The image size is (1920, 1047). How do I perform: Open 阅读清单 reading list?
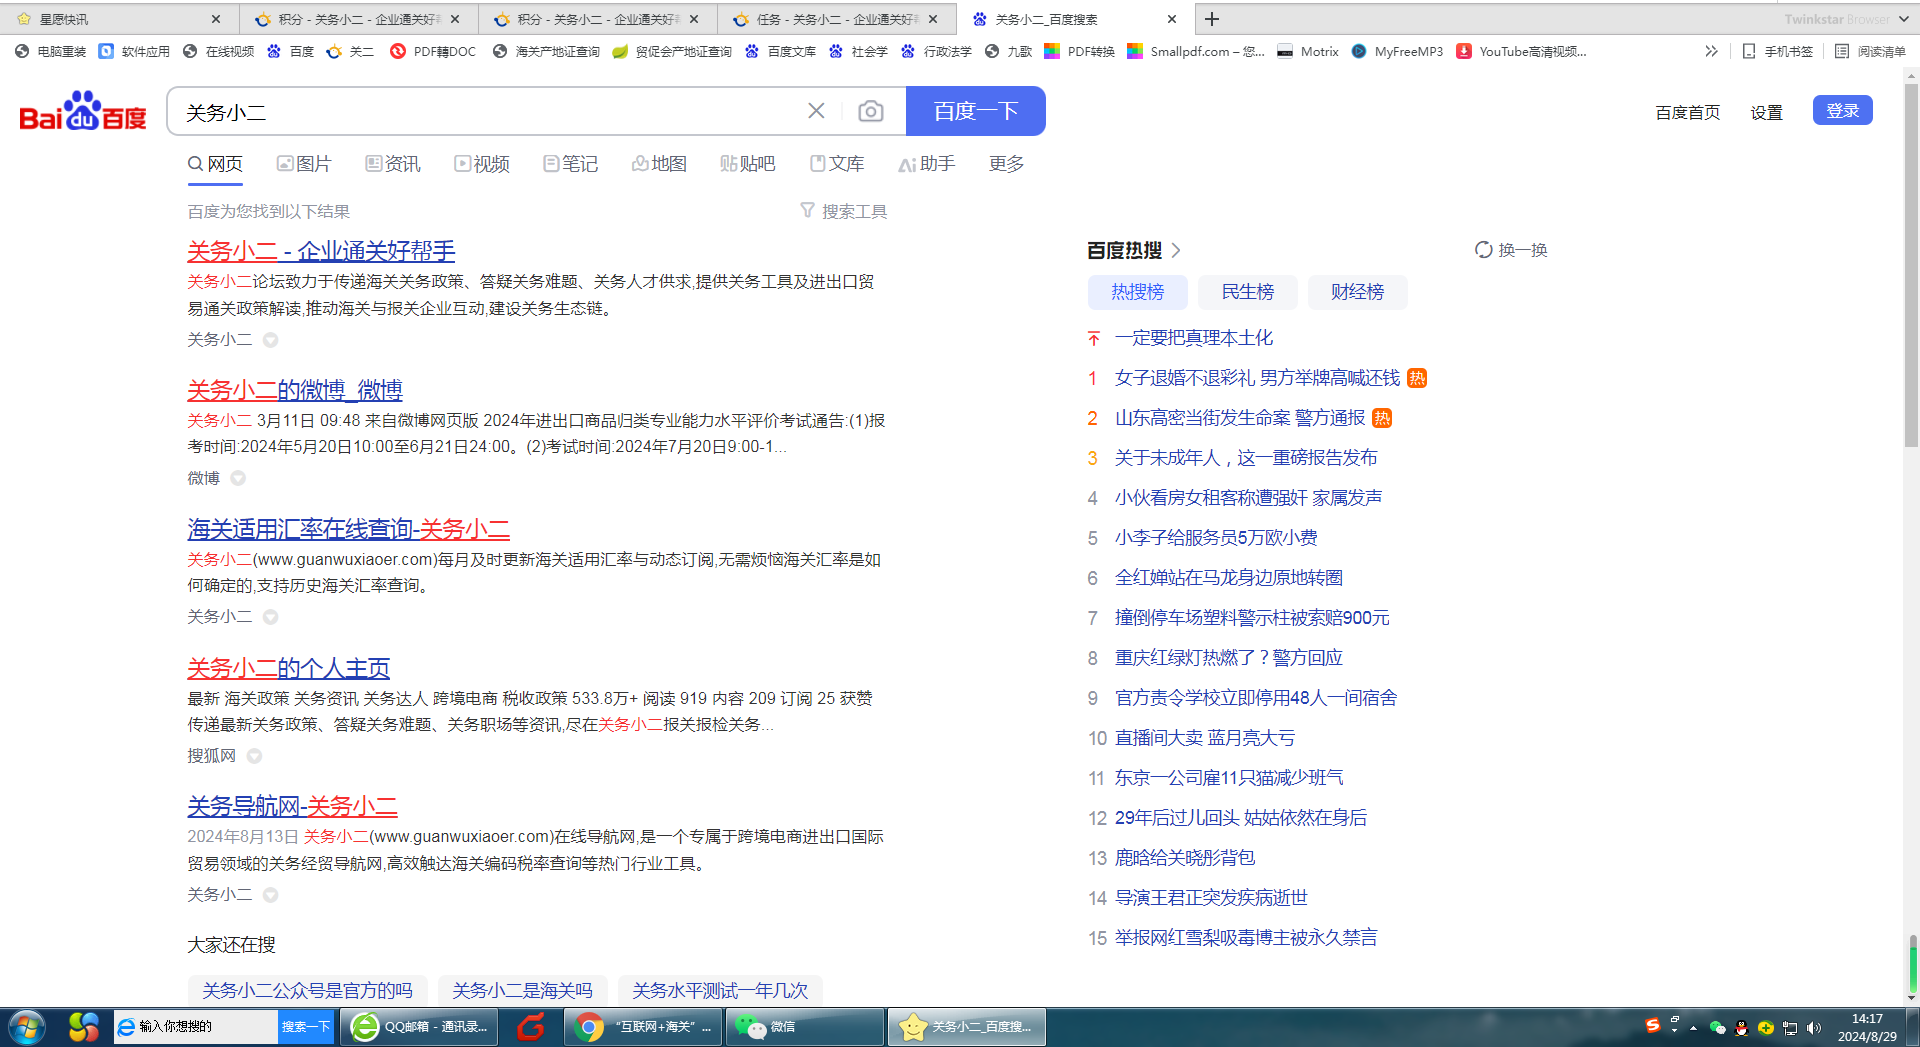point(1870,51)
